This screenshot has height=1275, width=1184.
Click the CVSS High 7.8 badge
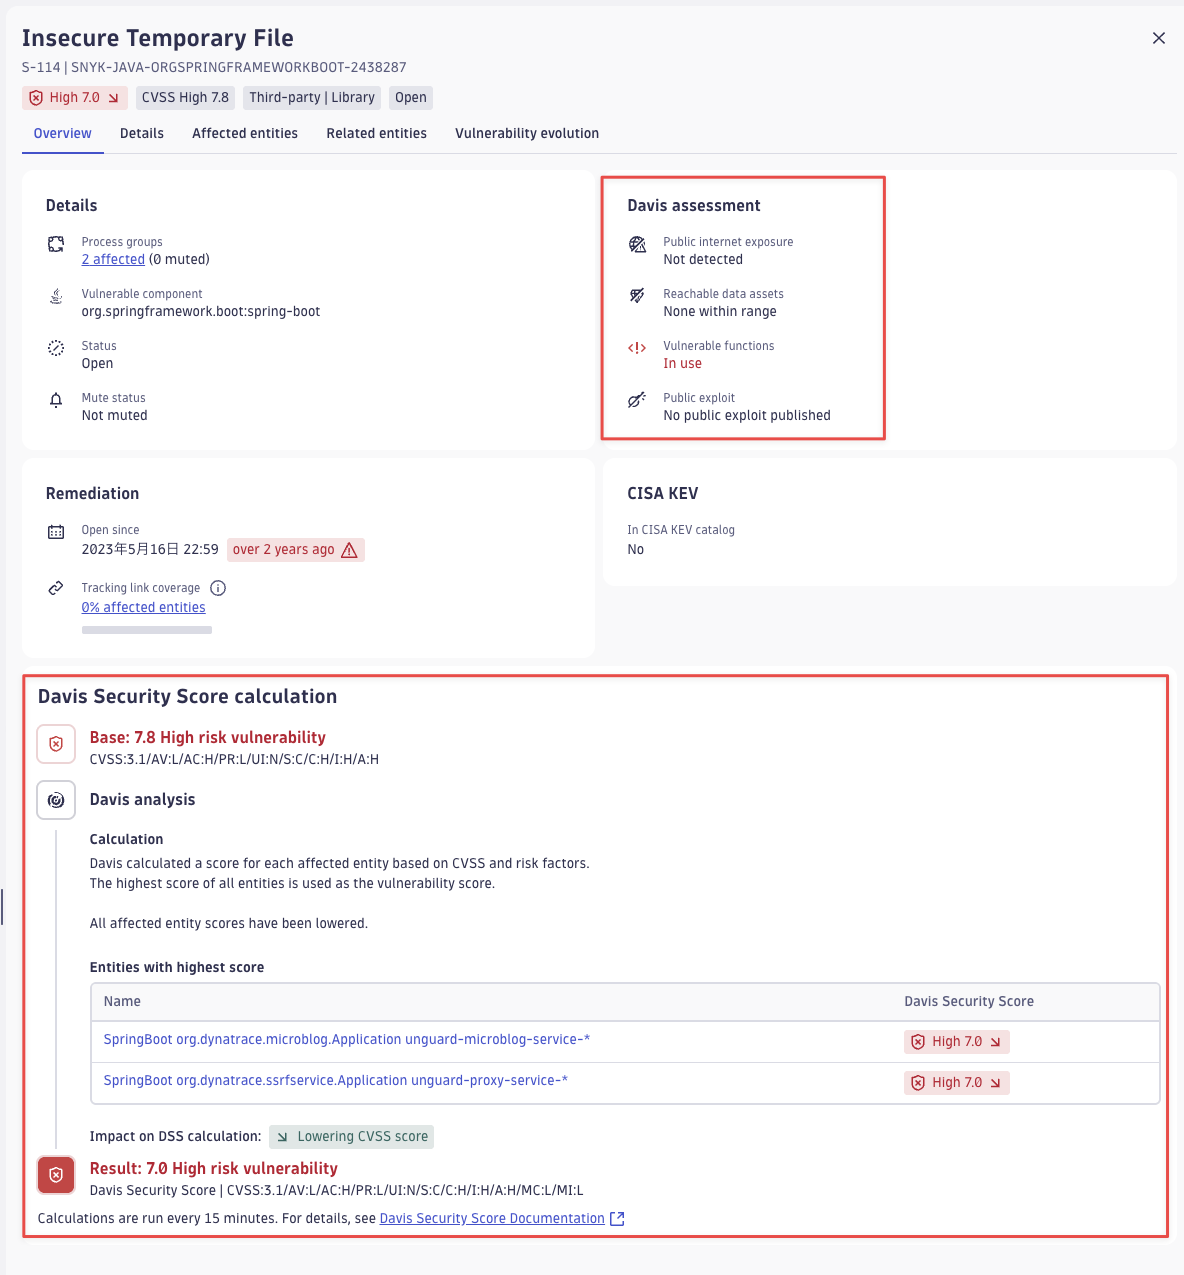pos(185,97)
